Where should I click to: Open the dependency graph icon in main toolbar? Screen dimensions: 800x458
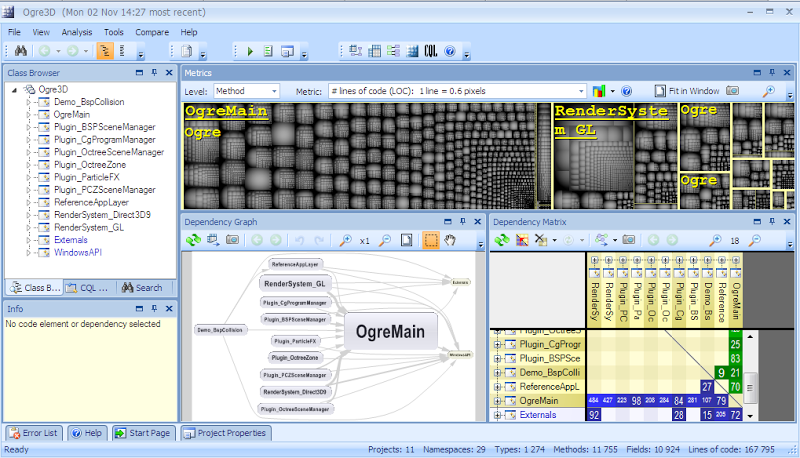coord(355,51)
